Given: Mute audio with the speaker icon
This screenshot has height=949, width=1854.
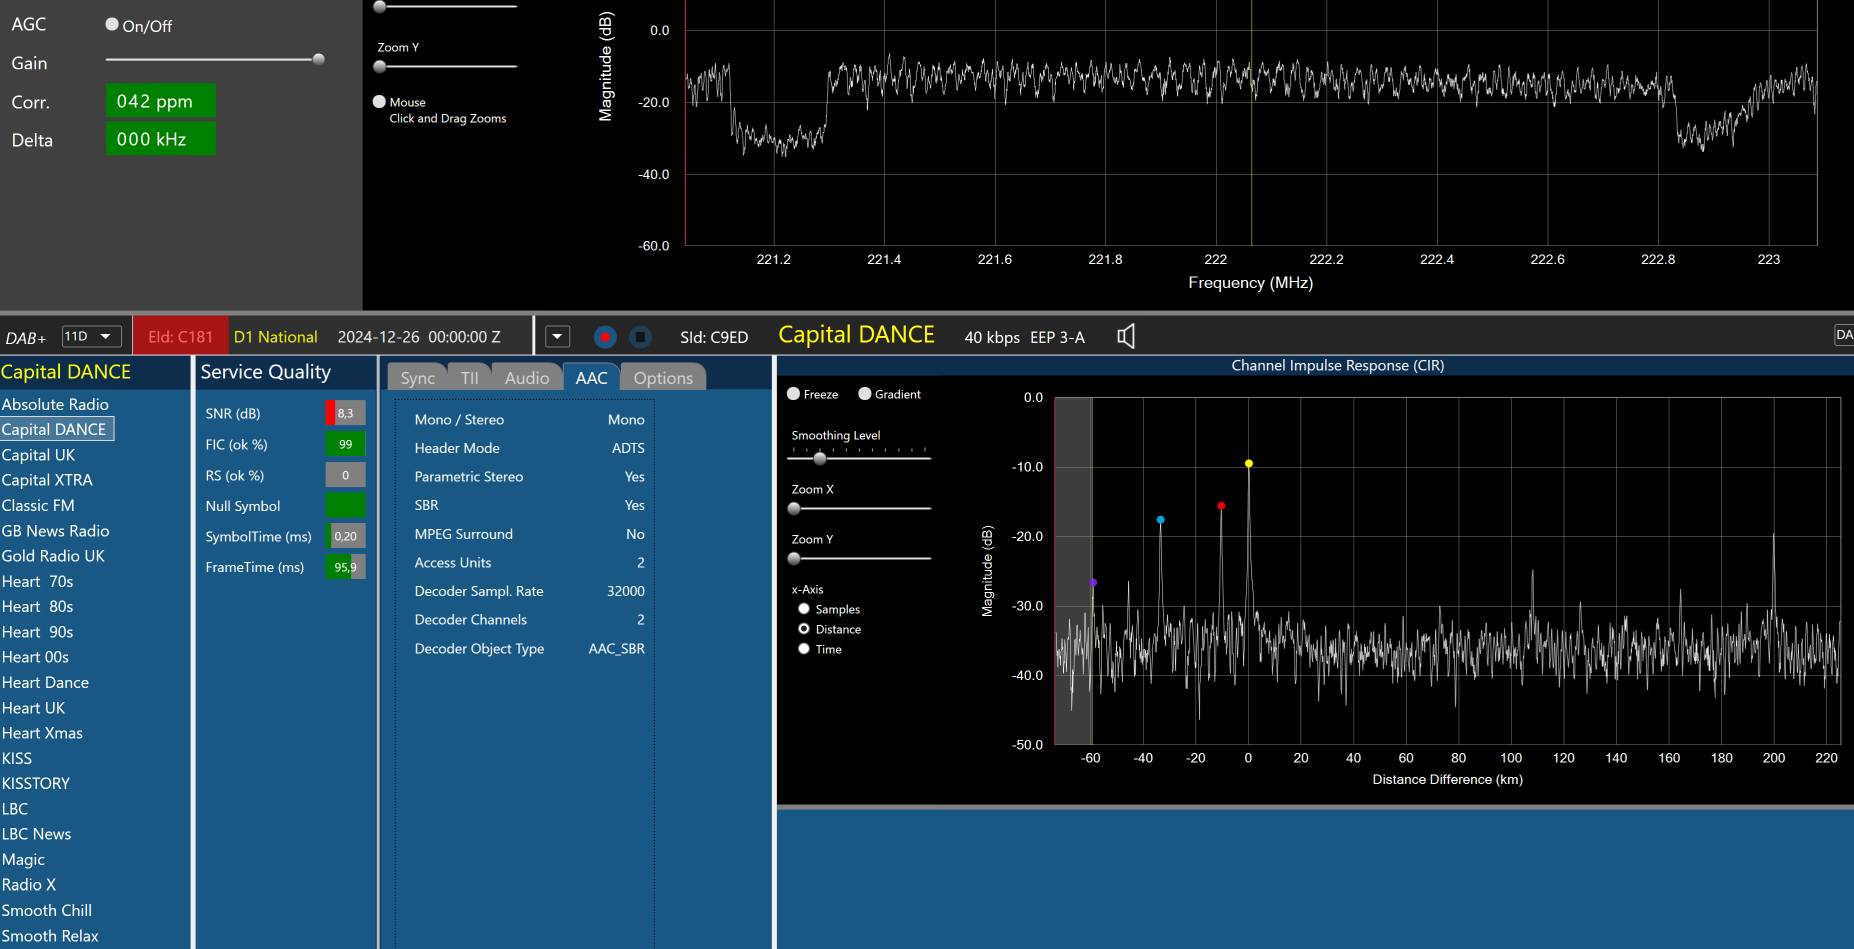Looking at the screenshot, I should 1126,337.
